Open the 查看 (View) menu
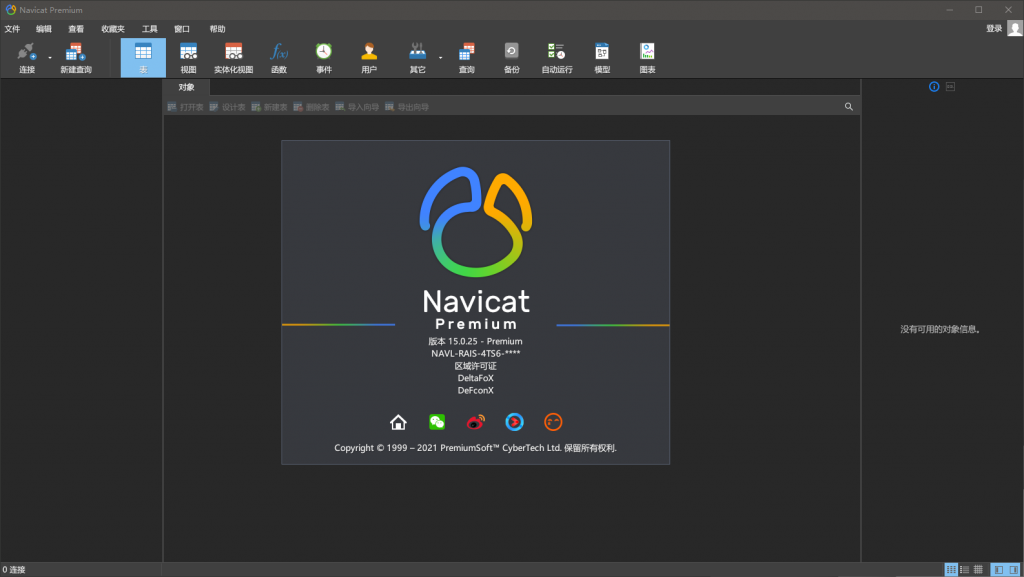The image size is (1024, 577). click(76, 29)
